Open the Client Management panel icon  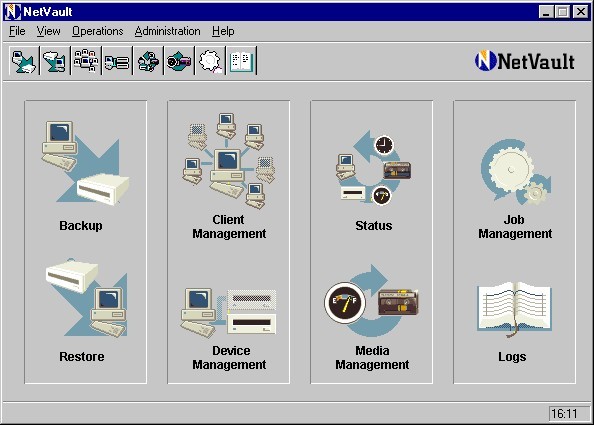tap(228, 161)
